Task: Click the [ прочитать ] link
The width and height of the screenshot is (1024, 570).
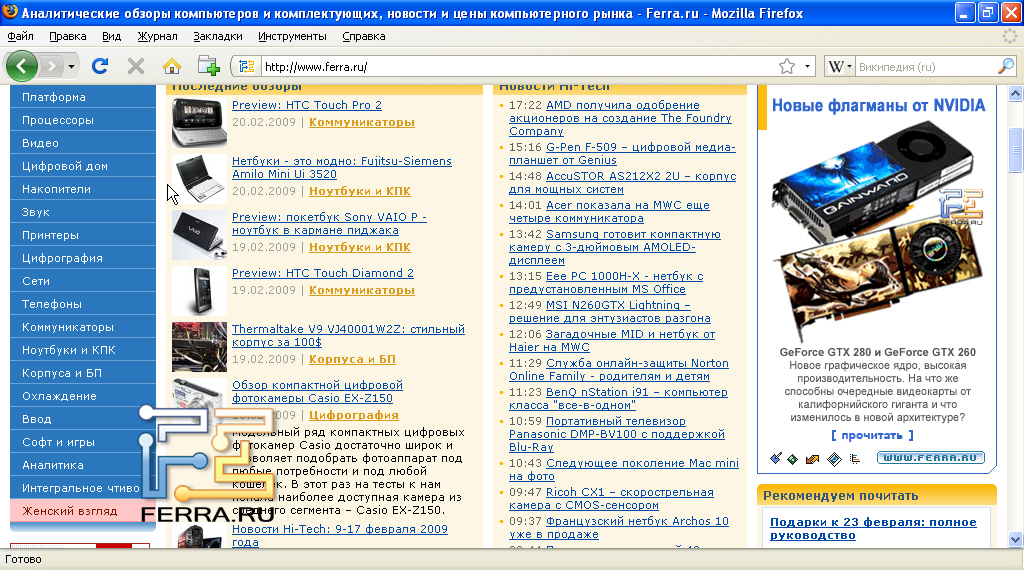Action: 872,435
